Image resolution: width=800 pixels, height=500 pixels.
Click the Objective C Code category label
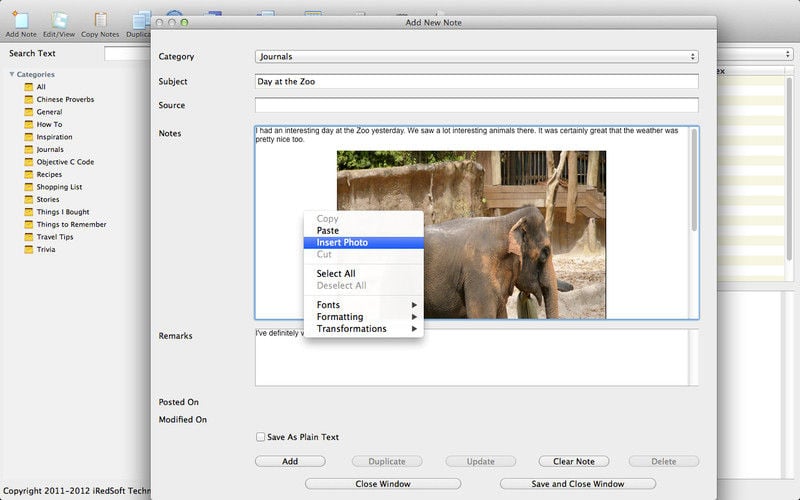(65, 162)
